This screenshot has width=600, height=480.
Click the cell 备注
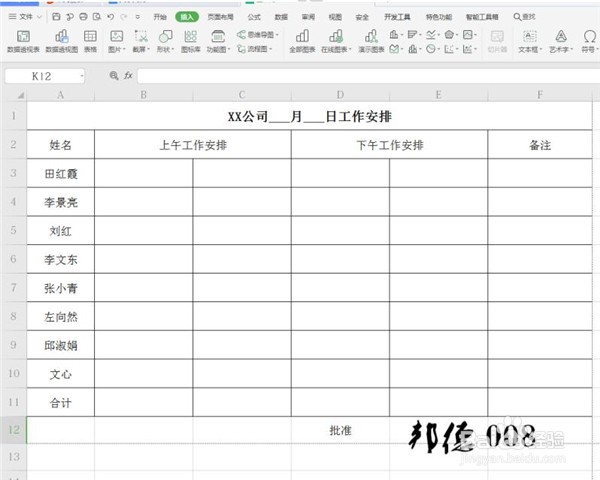(540, 145)
